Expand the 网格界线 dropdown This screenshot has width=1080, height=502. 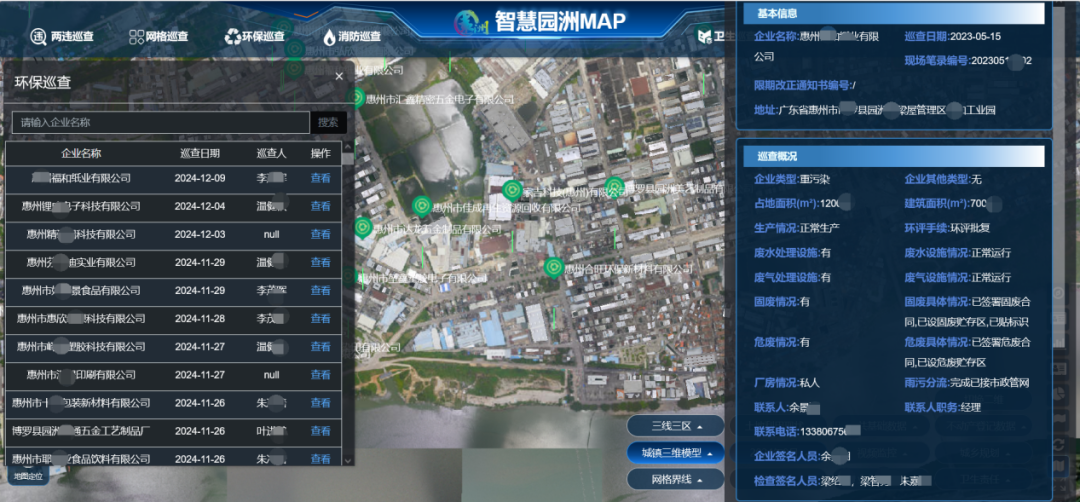(x=676, y=479)
